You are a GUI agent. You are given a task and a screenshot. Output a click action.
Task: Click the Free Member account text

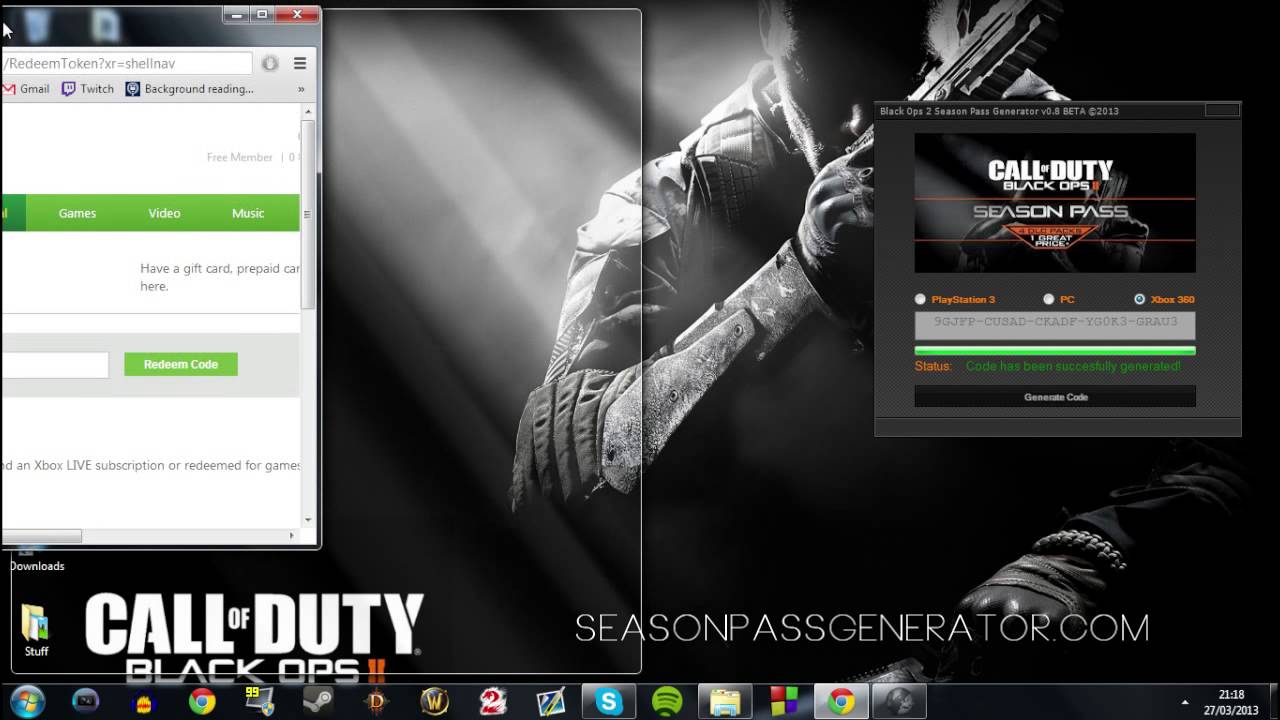239,157
